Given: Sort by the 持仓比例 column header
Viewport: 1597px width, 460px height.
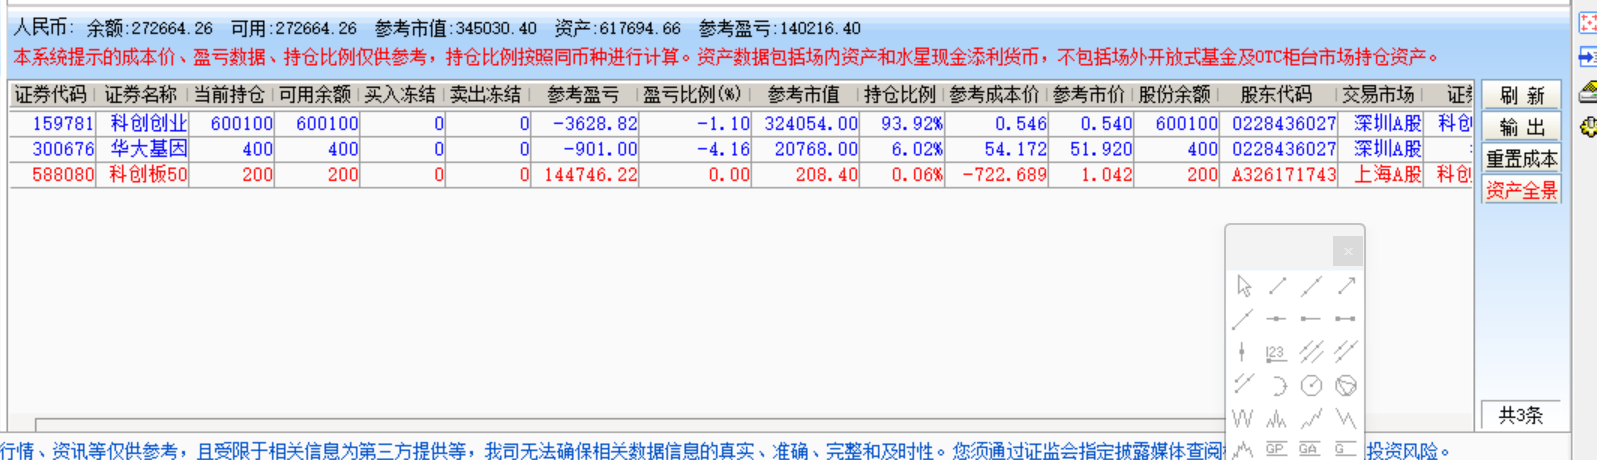Looking at the screenshot, I should [900, 95].
